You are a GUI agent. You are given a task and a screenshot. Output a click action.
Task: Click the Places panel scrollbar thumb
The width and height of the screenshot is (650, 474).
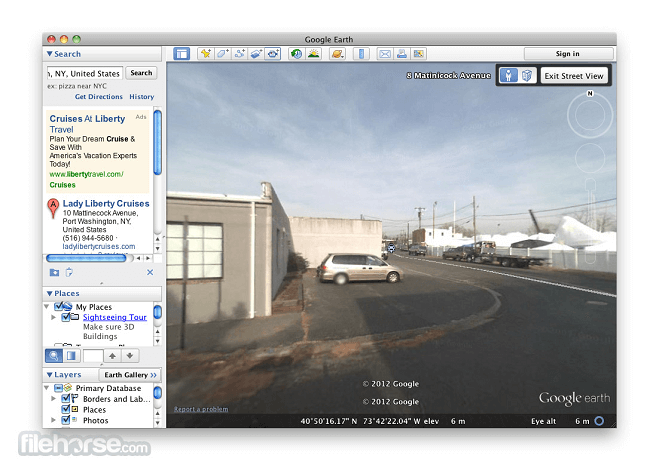coord(158,312)
